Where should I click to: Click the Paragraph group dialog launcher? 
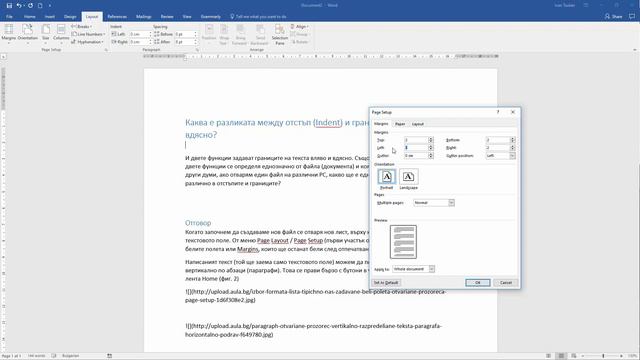[x=197, y=50]
